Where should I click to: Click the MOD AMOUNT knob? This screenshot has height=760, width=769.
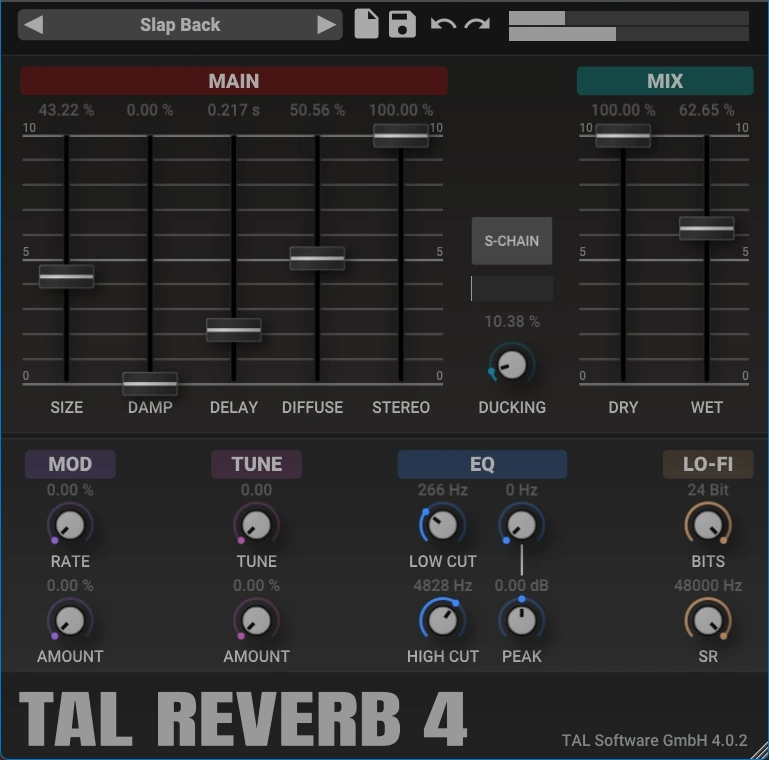(70, 620)
